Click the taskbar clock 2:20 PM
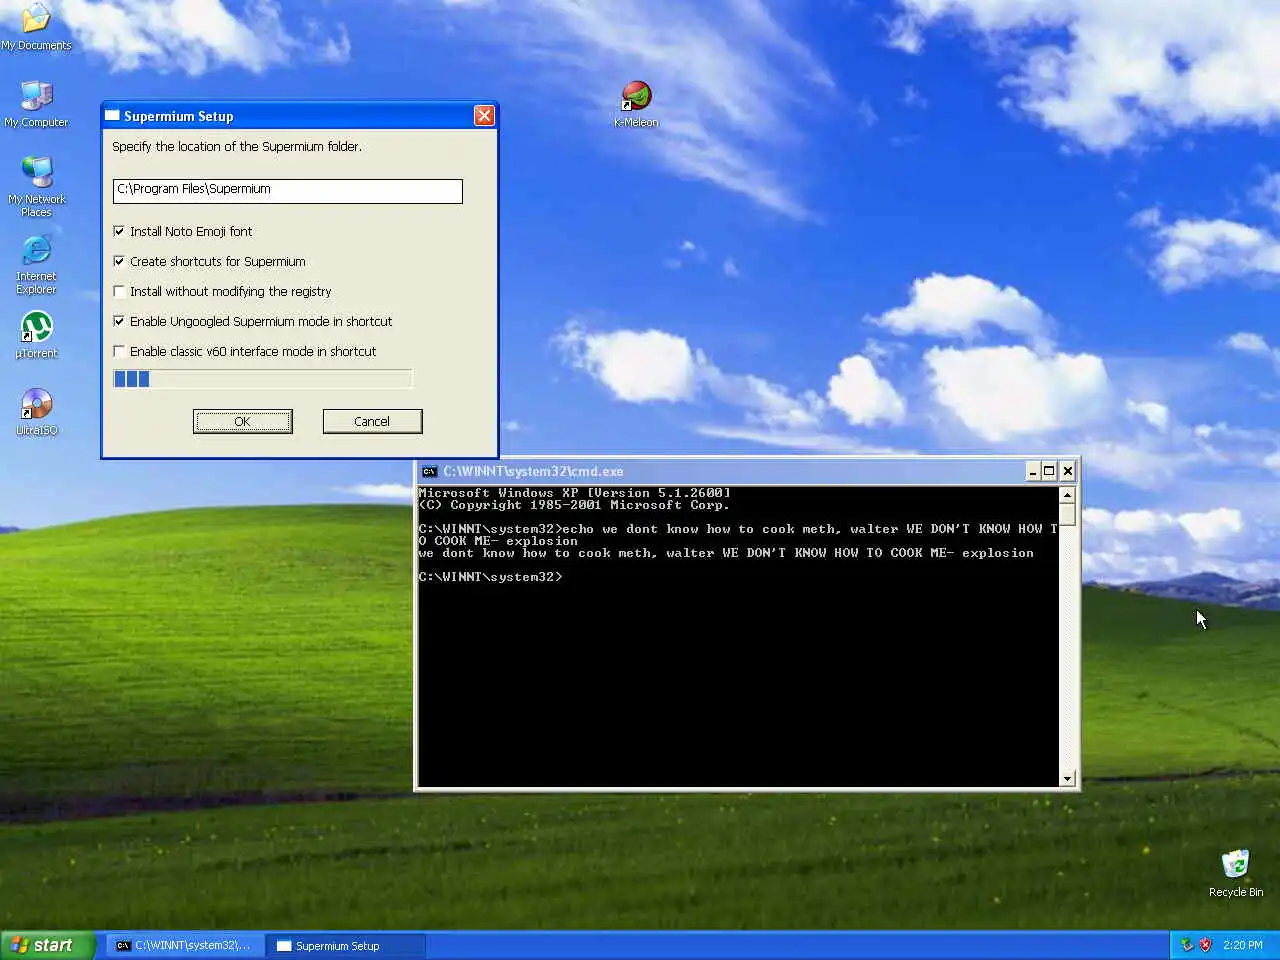Image resolution: width=1280 pixels, height=960 pixels. pos(1243,945)
